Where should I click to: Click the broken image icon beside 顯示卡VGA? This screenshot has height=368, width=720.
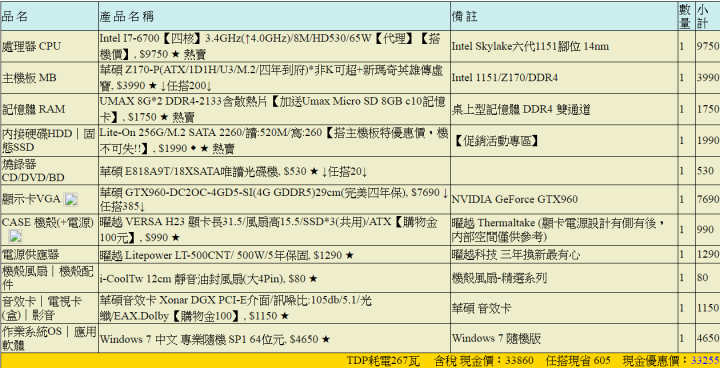[x=71, y=199]
